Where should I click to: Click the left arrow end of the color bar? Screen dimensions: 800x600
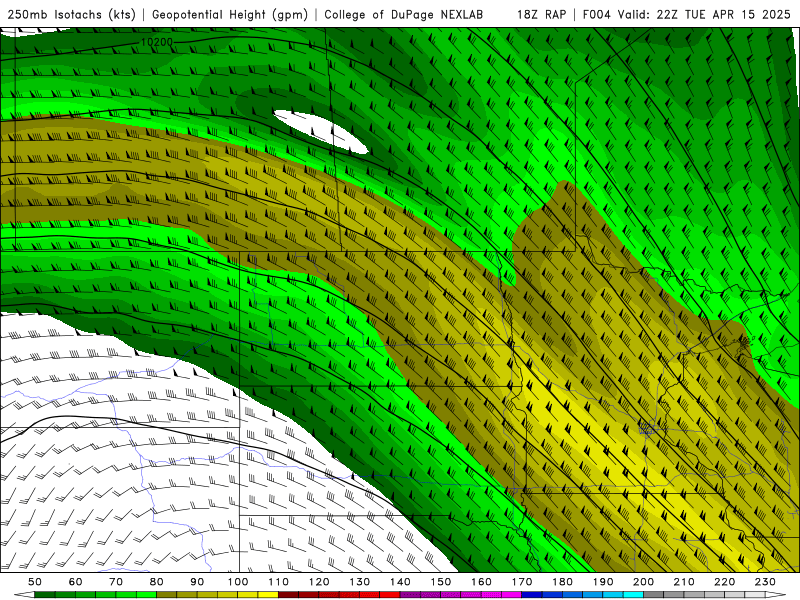[23, 595]
